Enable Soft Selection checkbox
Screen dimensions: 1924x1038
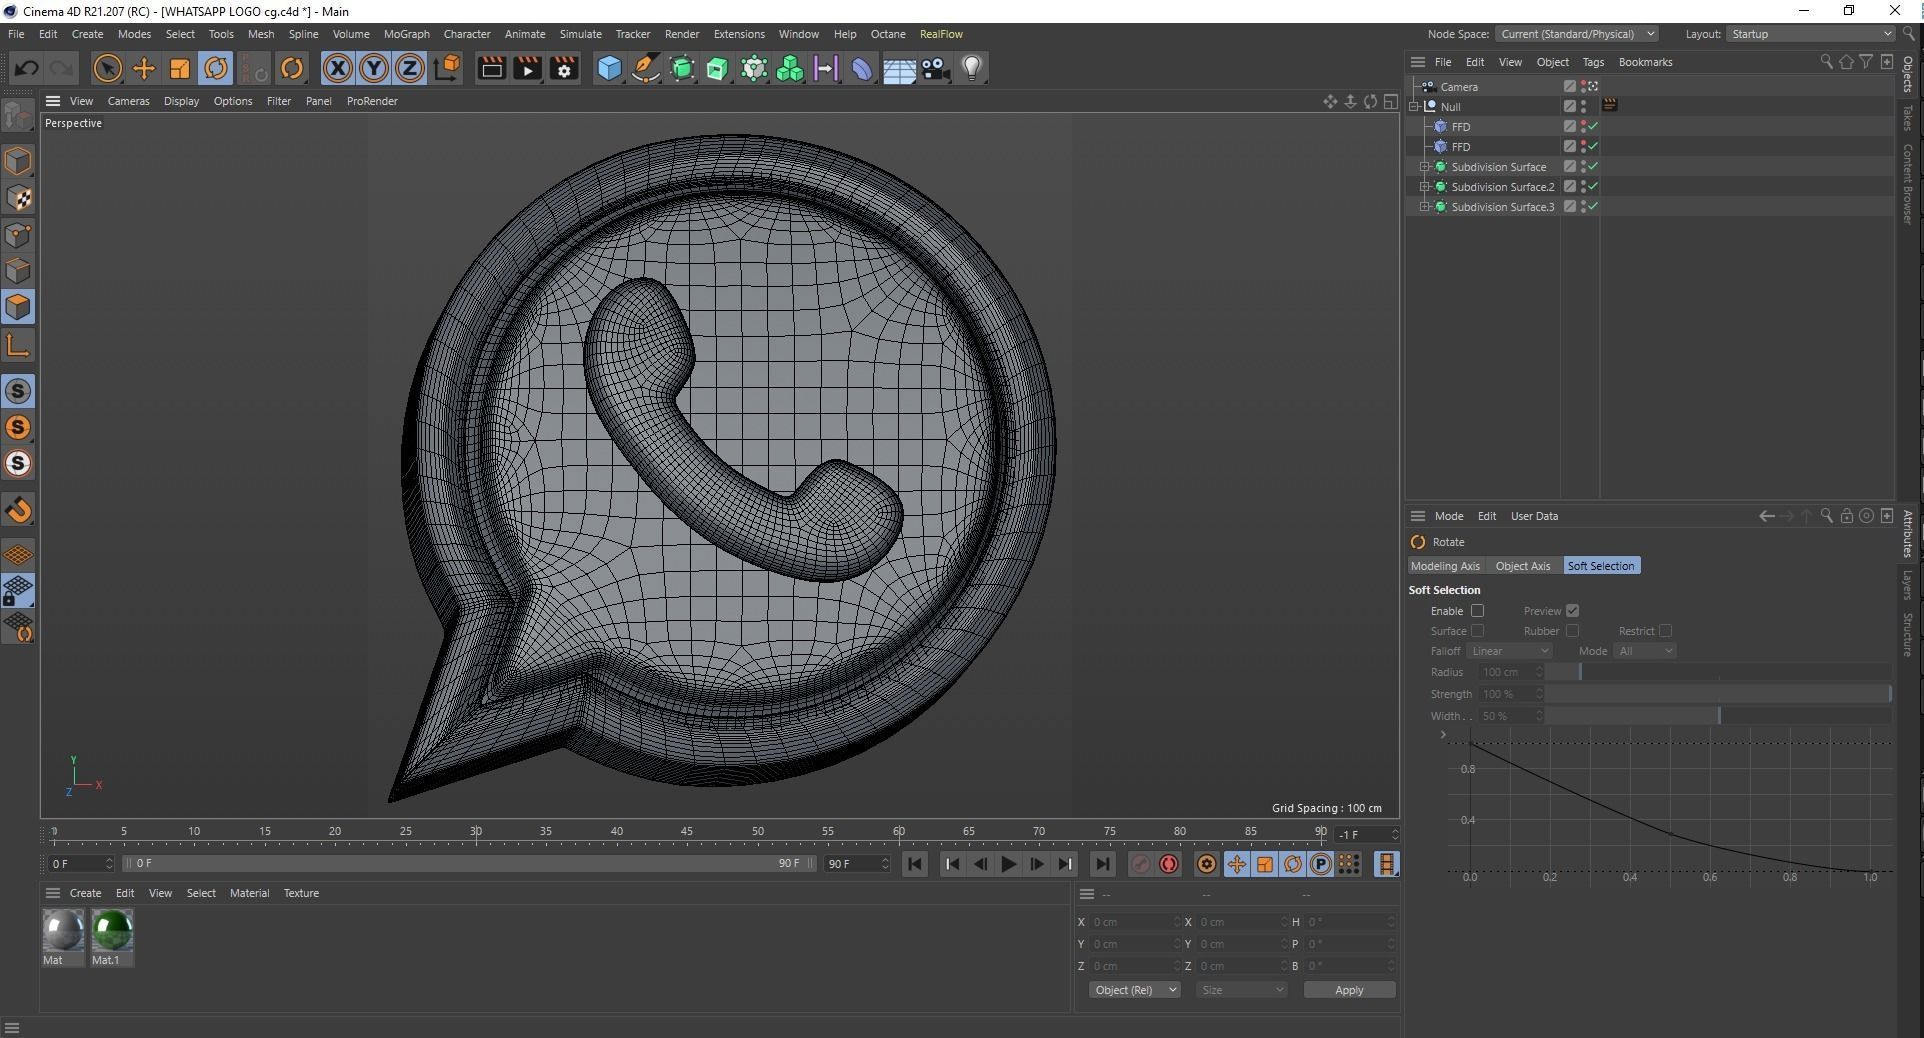pos(1477,611)
